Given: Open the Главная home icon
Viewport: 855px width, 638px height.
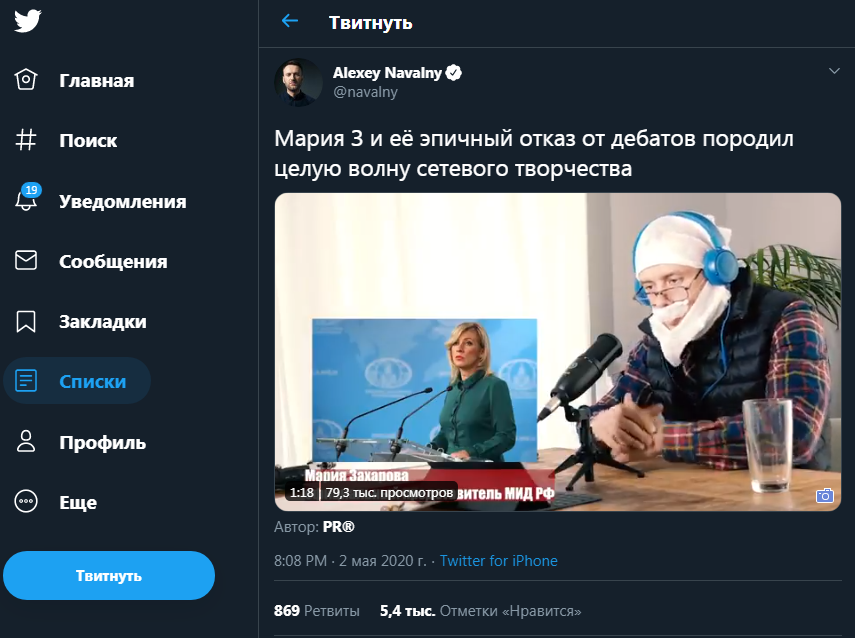Looking at the screenshot, I should [27, 81].
